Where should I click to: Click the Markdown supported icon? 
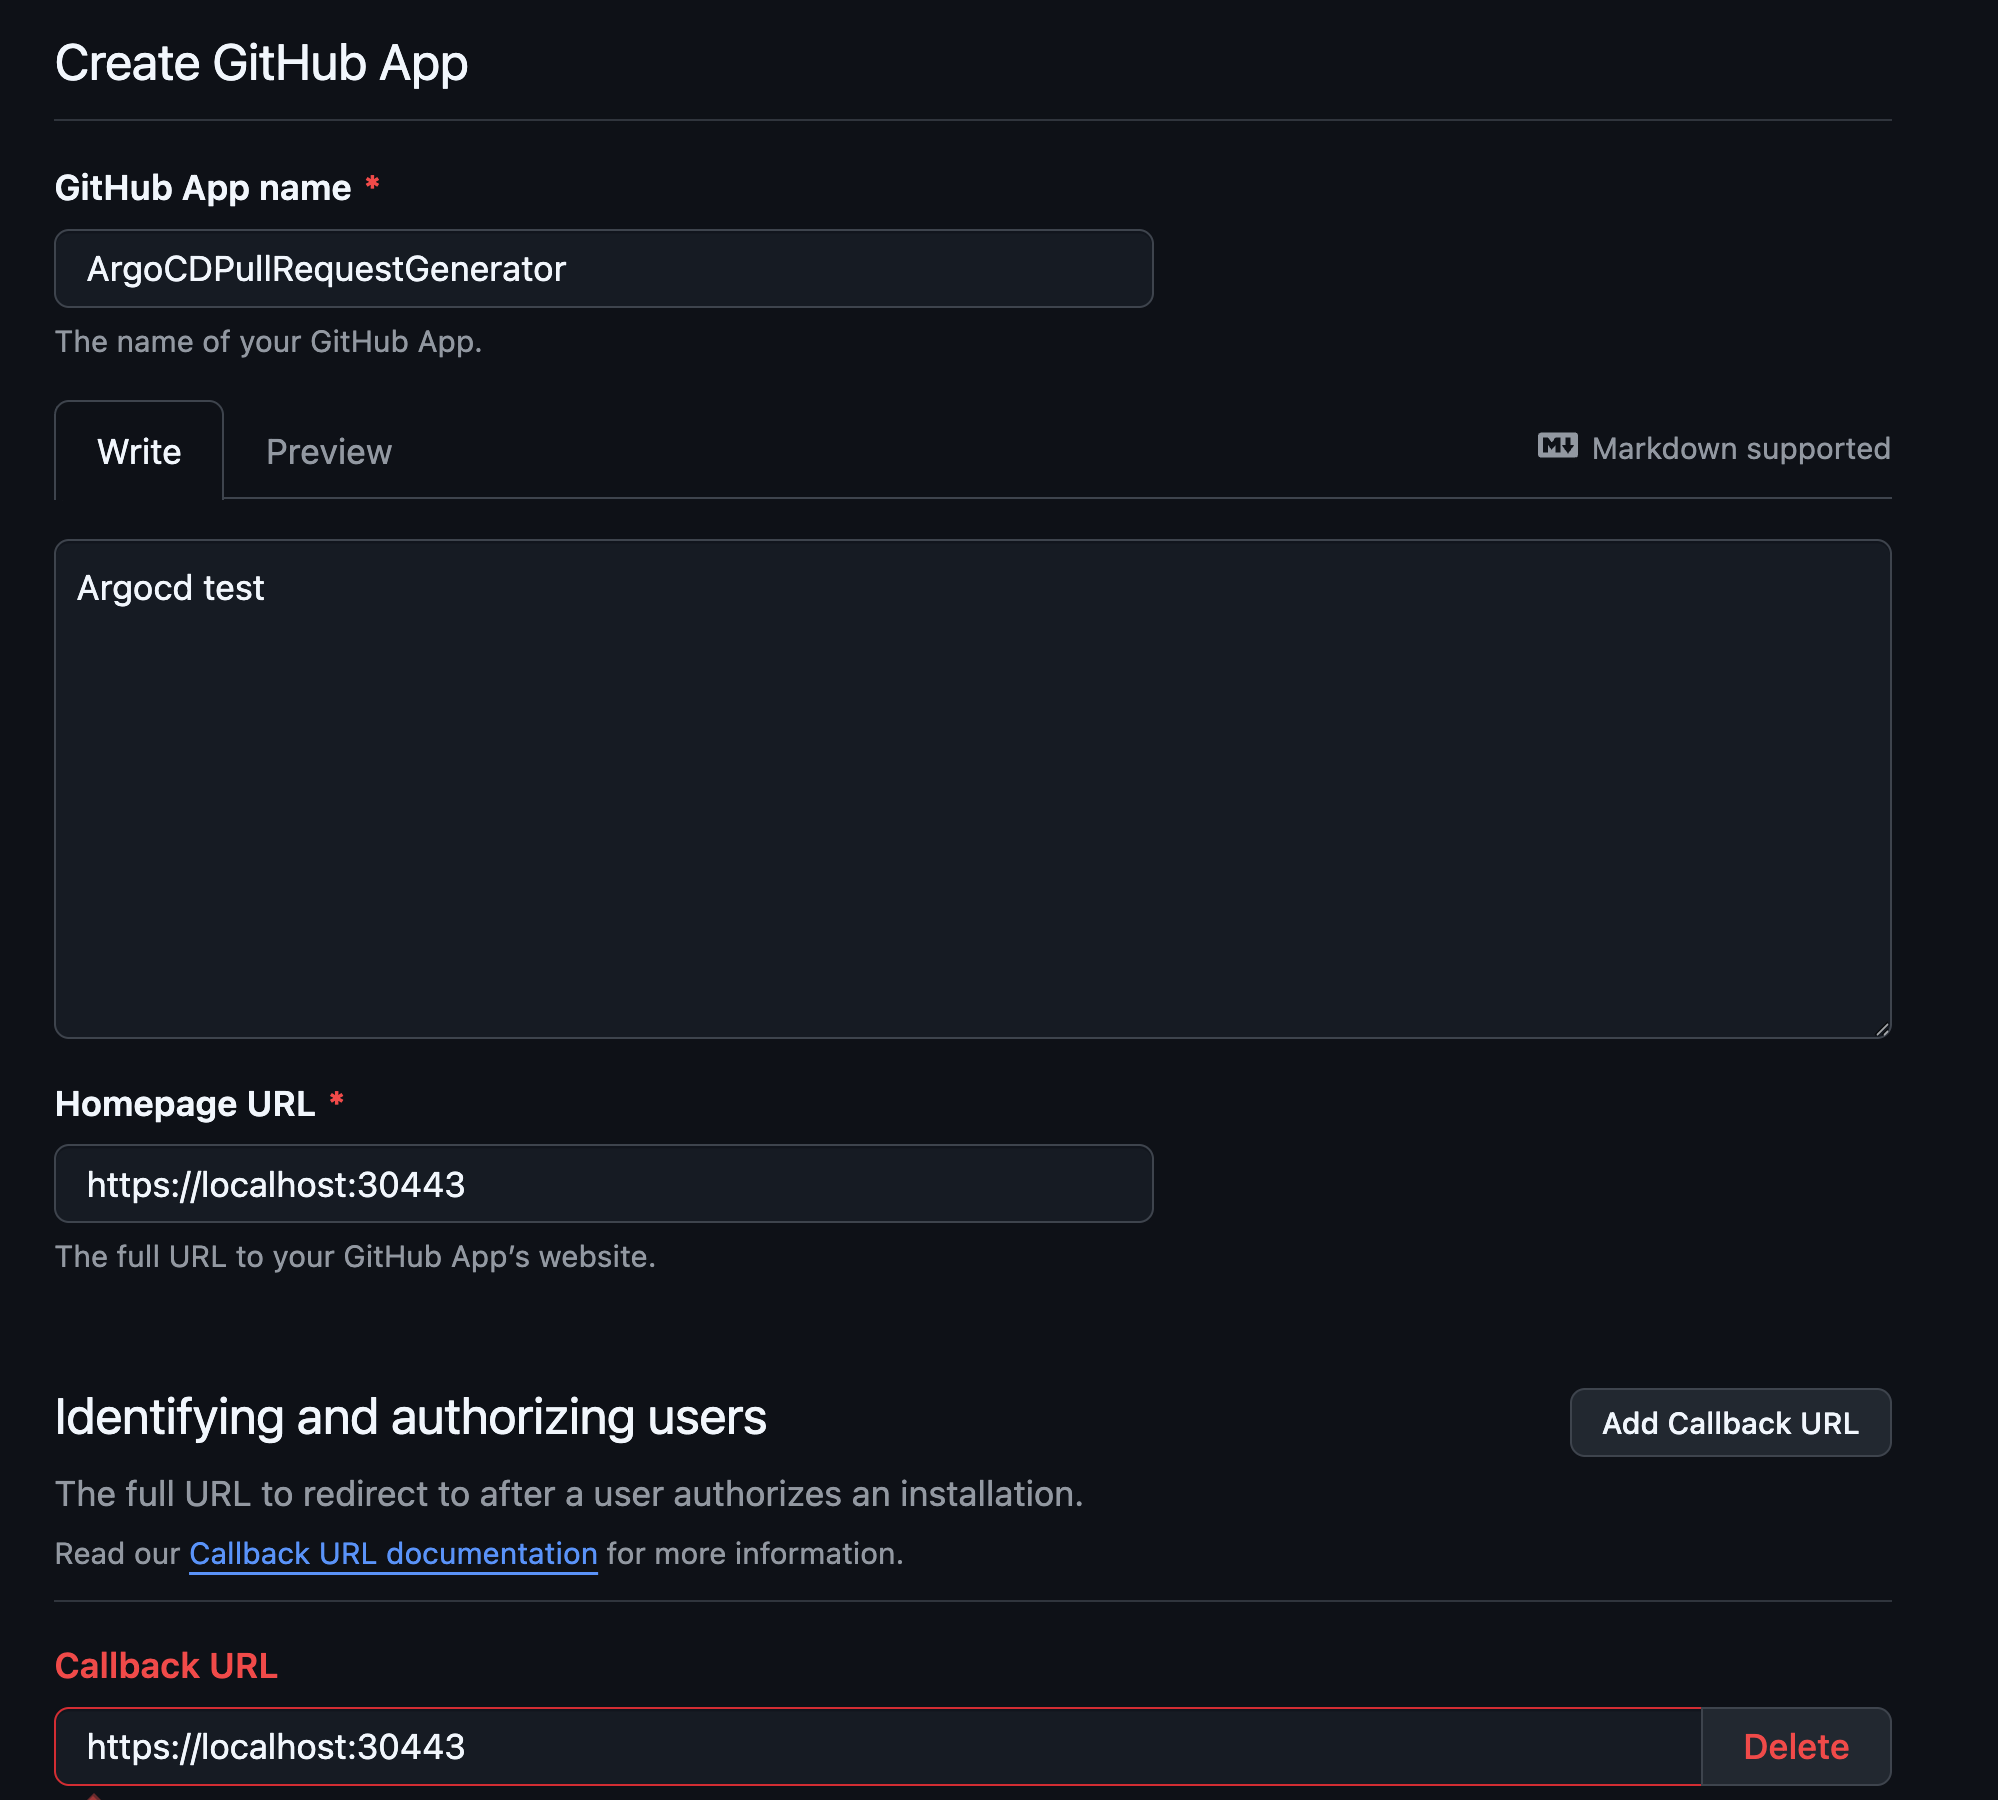pyautogui.click(x=1557, y=446)
